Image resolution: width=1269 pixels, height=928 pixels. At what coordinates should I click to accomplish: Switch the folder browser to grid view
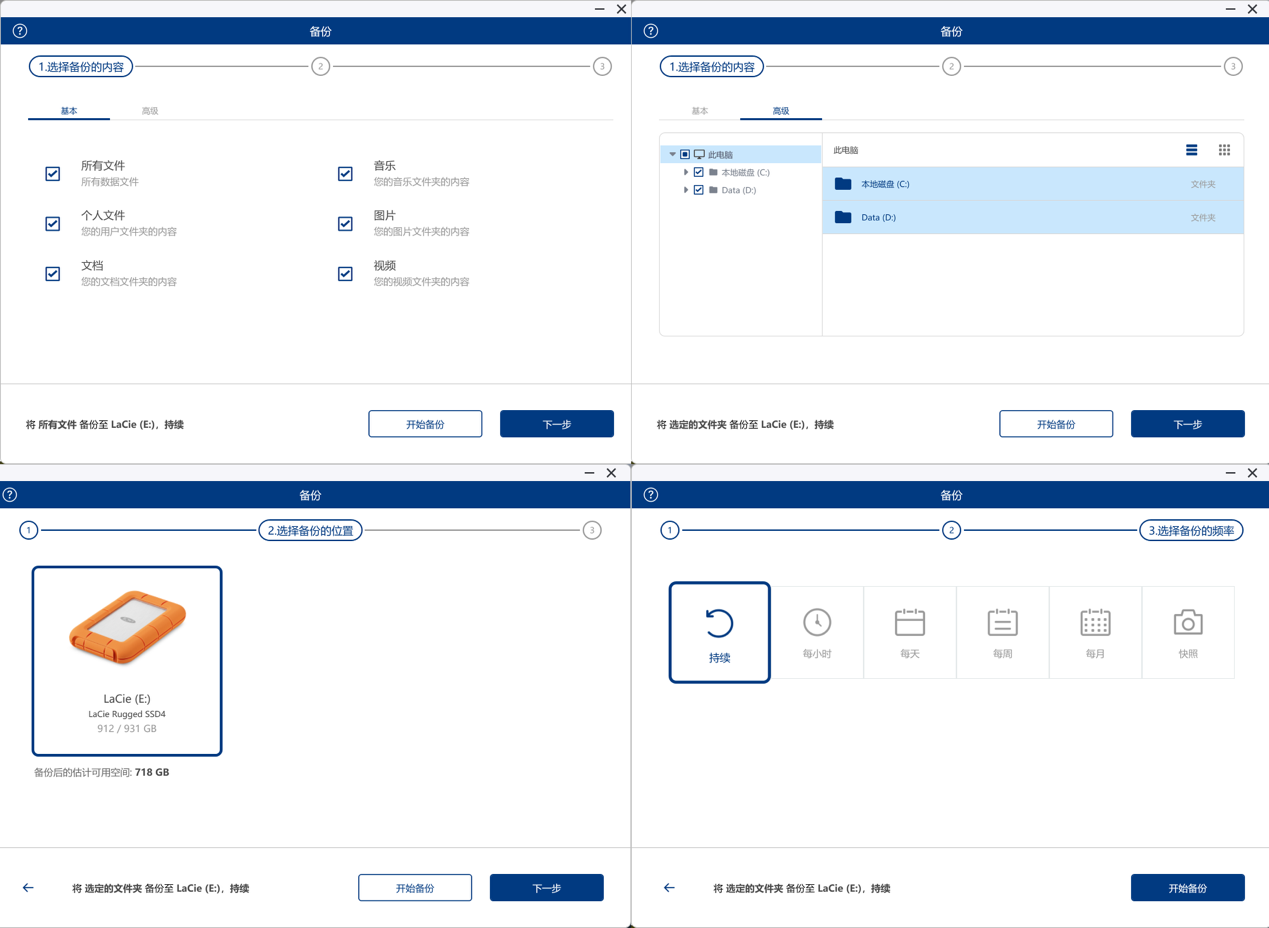[1224, 150]
